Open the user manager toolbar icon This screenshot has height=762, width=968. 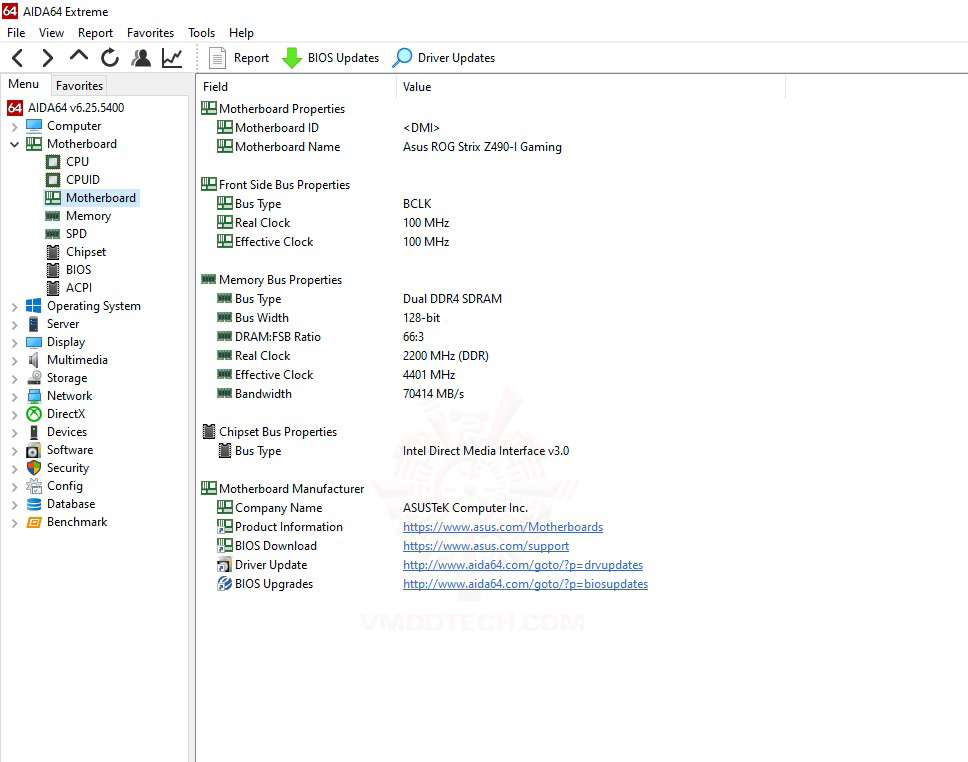point(141,58)
